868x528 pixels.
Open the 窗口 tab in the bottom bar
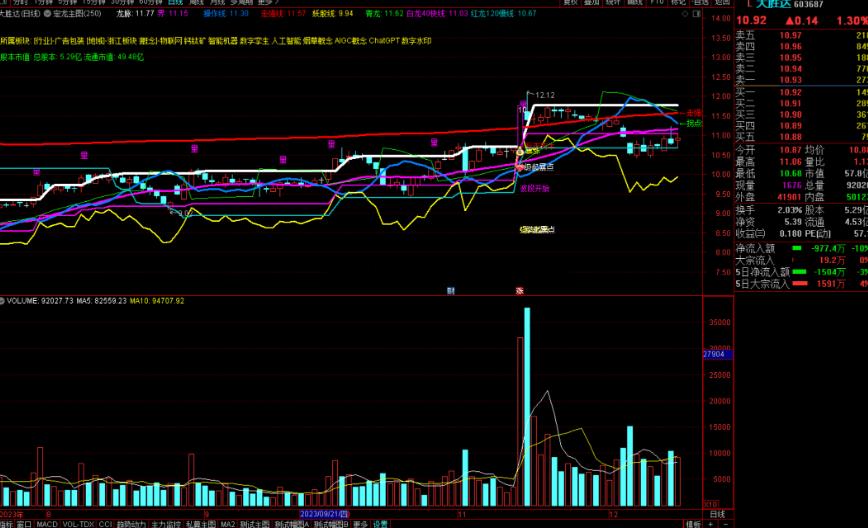(24, 524)
